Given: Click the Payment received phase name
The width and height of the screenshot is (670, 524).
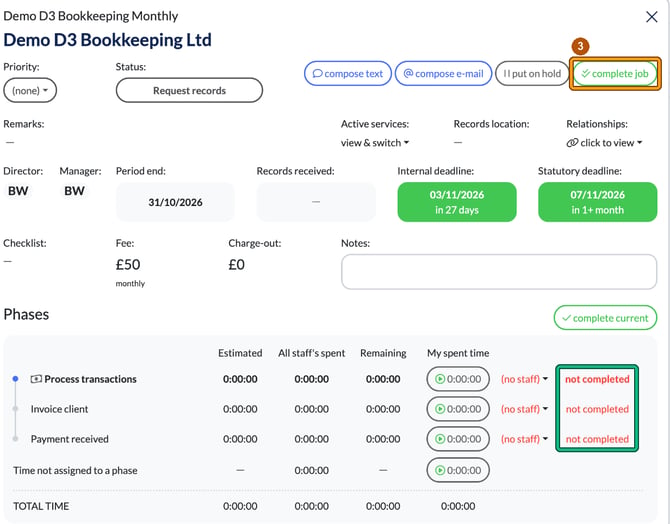Looking at the screenshot, I should pyautogui.click(x=70, y=439).
